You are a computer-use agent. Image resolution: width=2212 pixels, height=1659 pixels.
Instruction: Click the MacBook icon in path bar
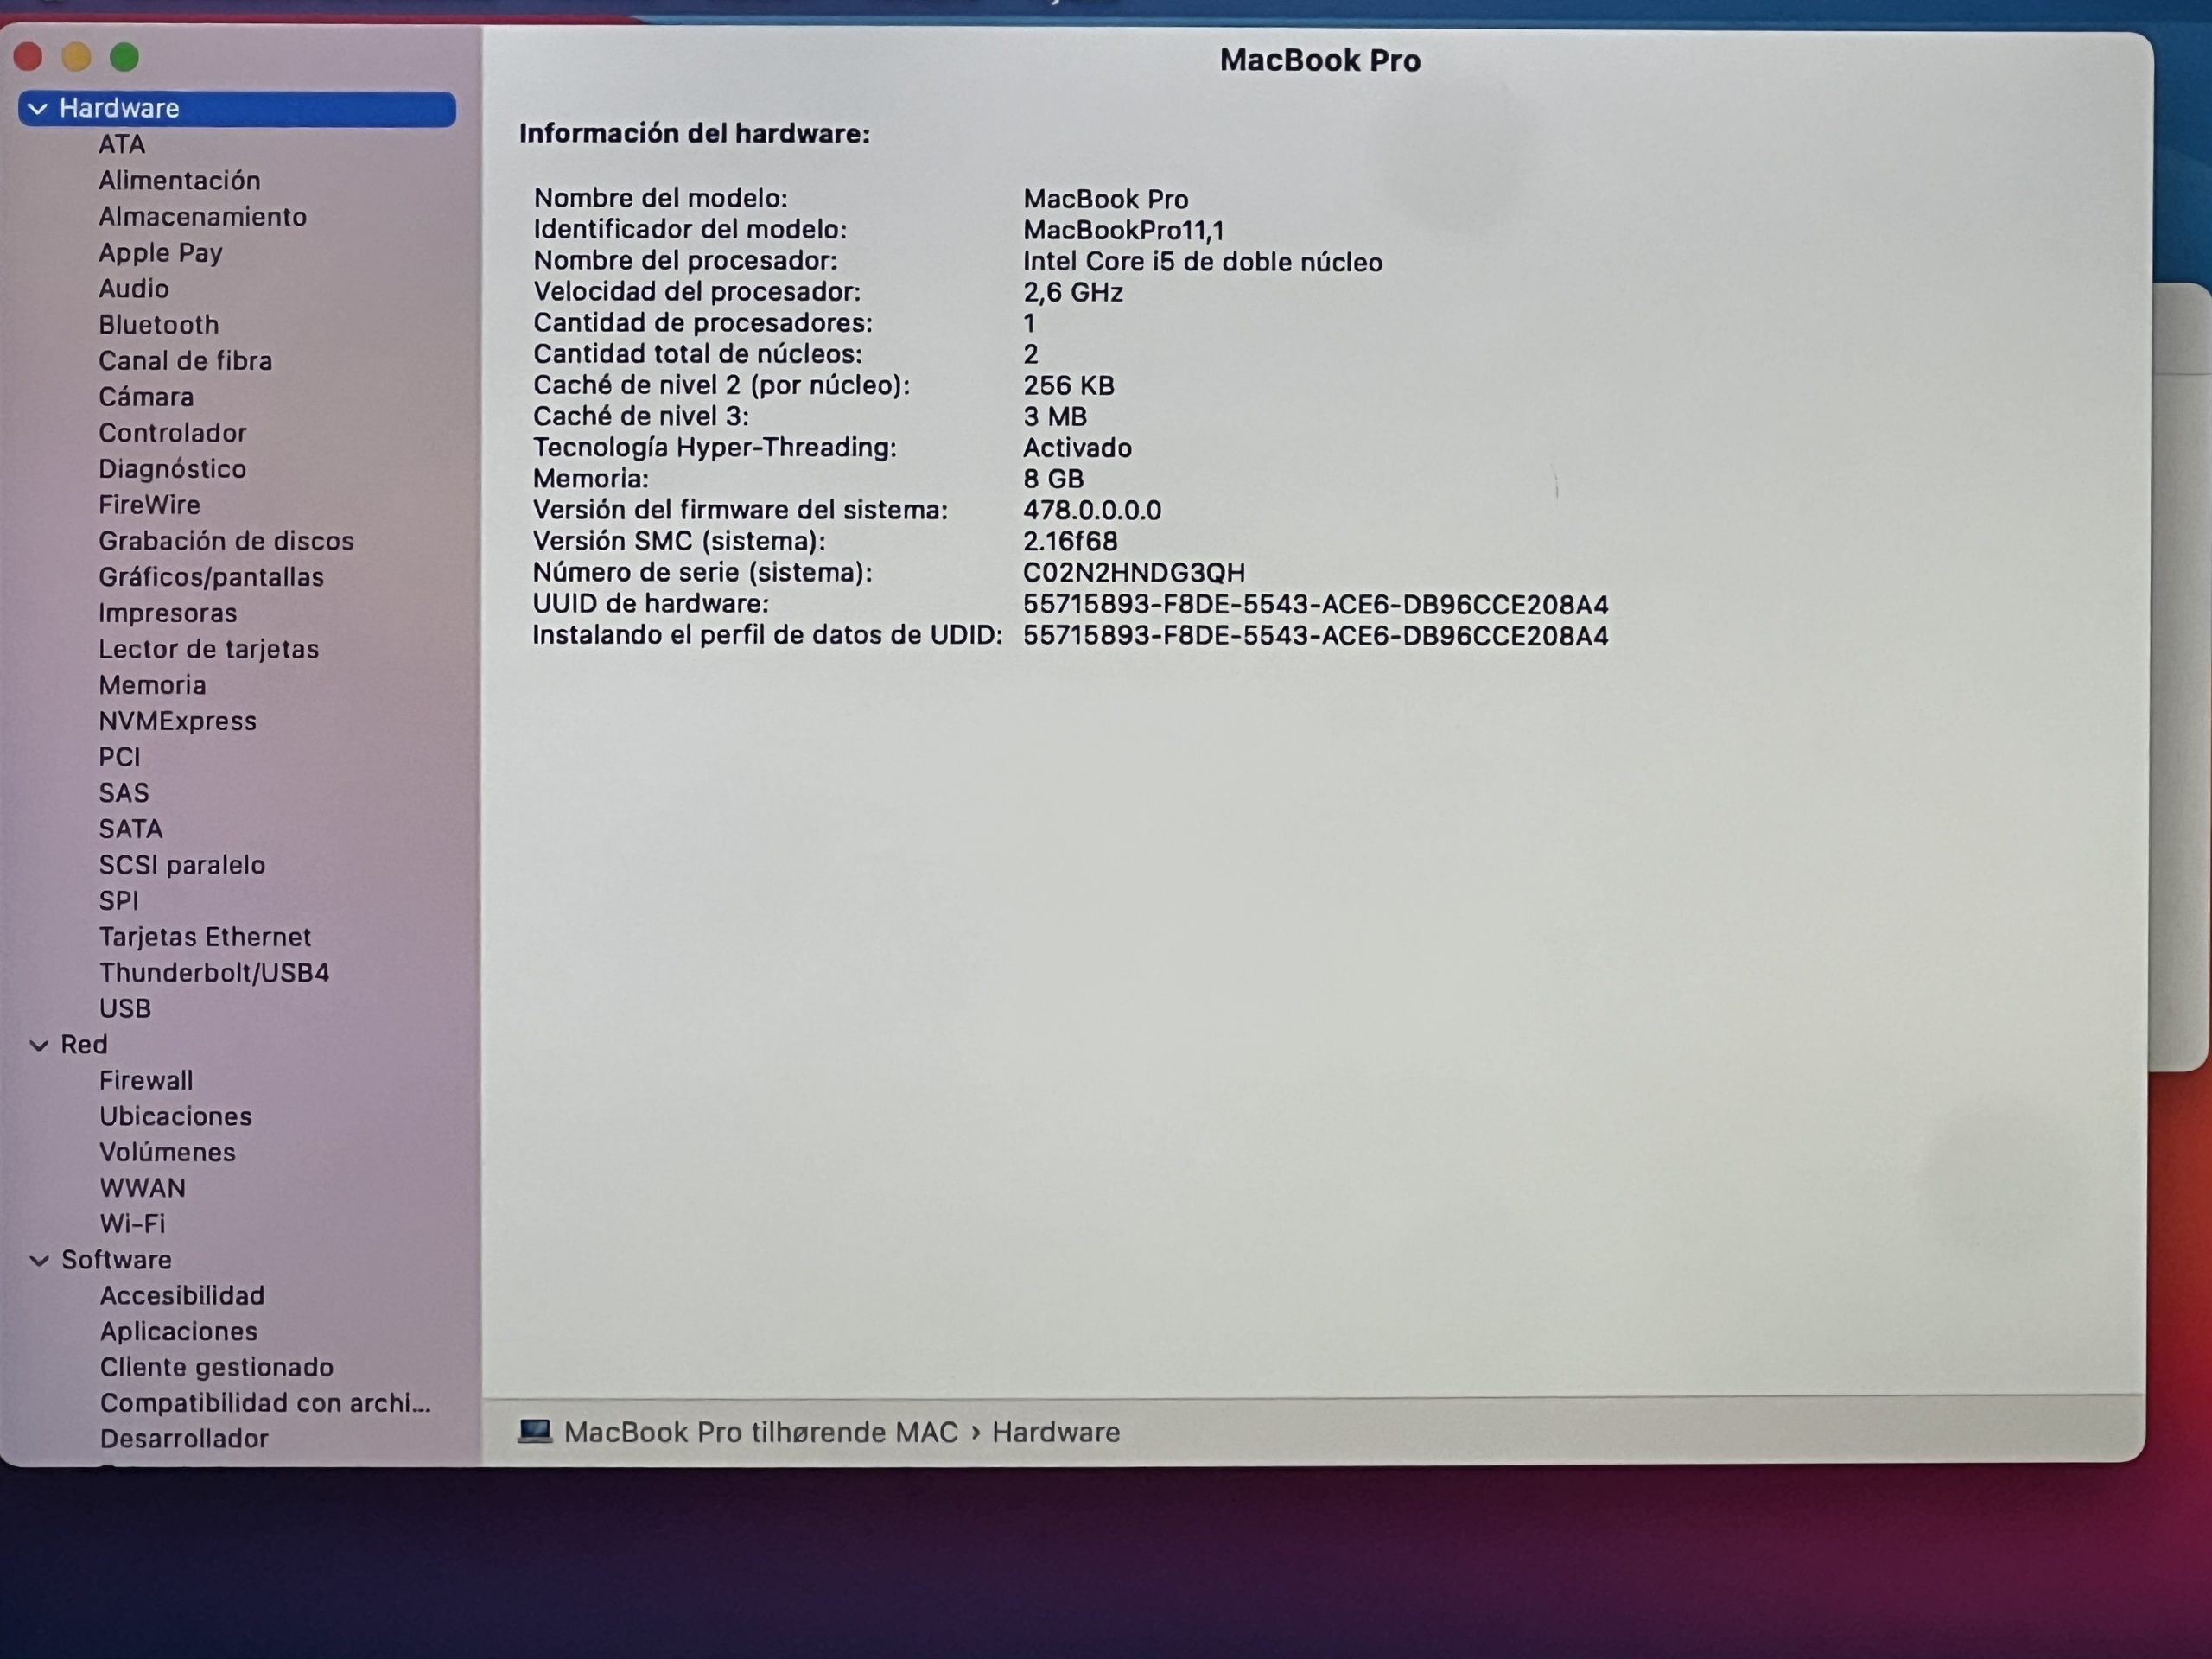coord(535,1431)
